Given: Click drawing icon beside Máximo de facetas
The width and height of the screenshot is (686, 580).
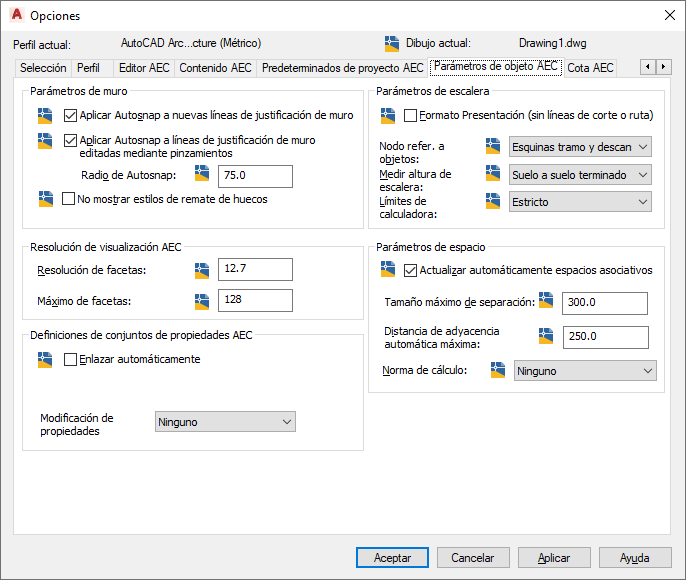Looking at the screenshot, I should (x=202, y=302).
